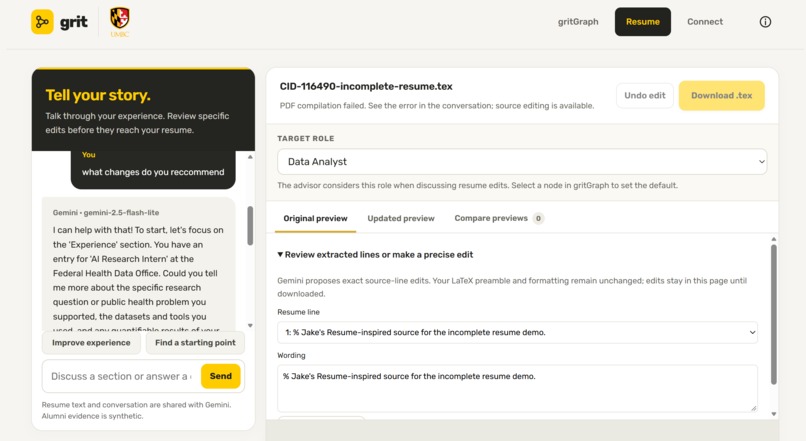This screenshot has height=441, width=806.
Task: Click the 'PDF compilation failed' status message
Action: pos(437,106)
